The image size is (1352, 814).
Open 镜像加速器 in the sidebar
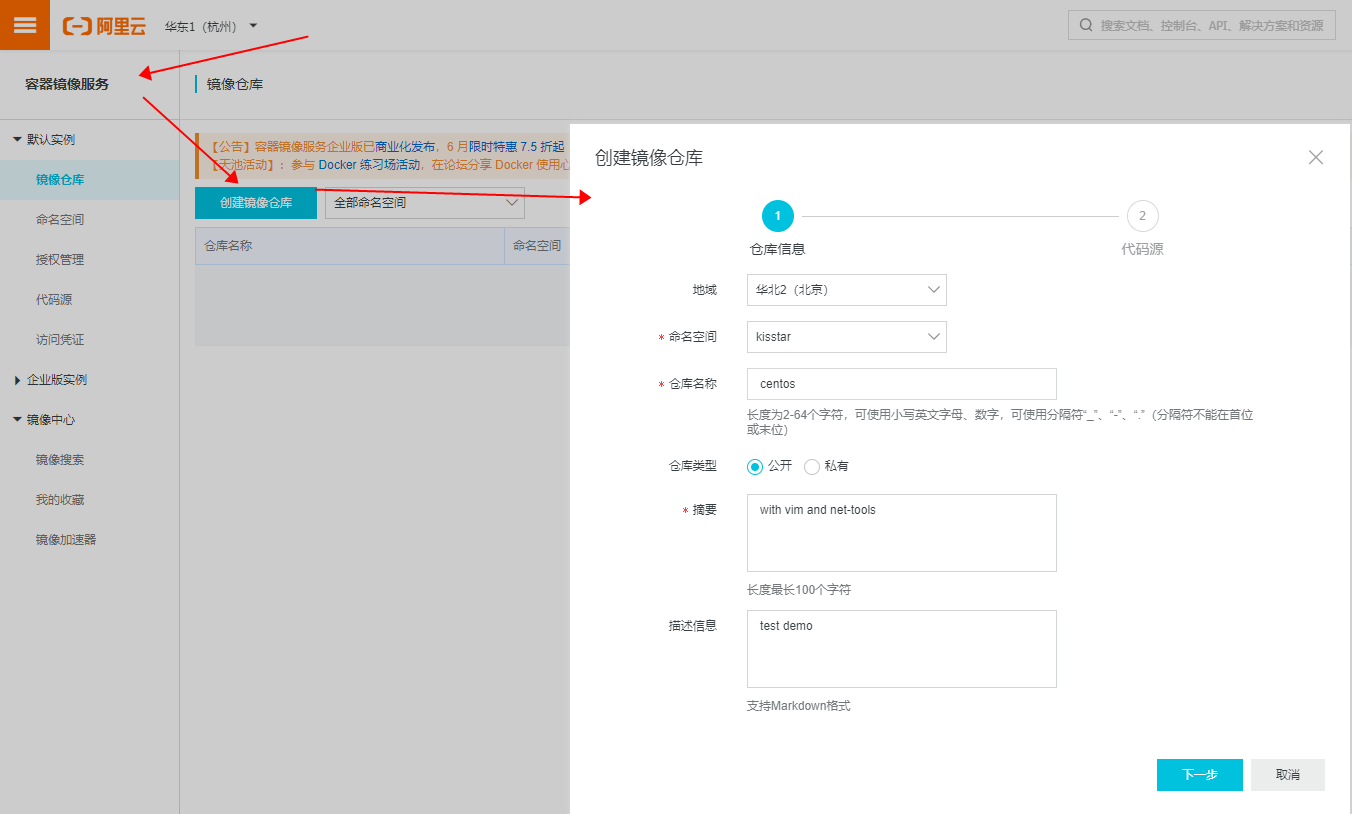(66, 540)
